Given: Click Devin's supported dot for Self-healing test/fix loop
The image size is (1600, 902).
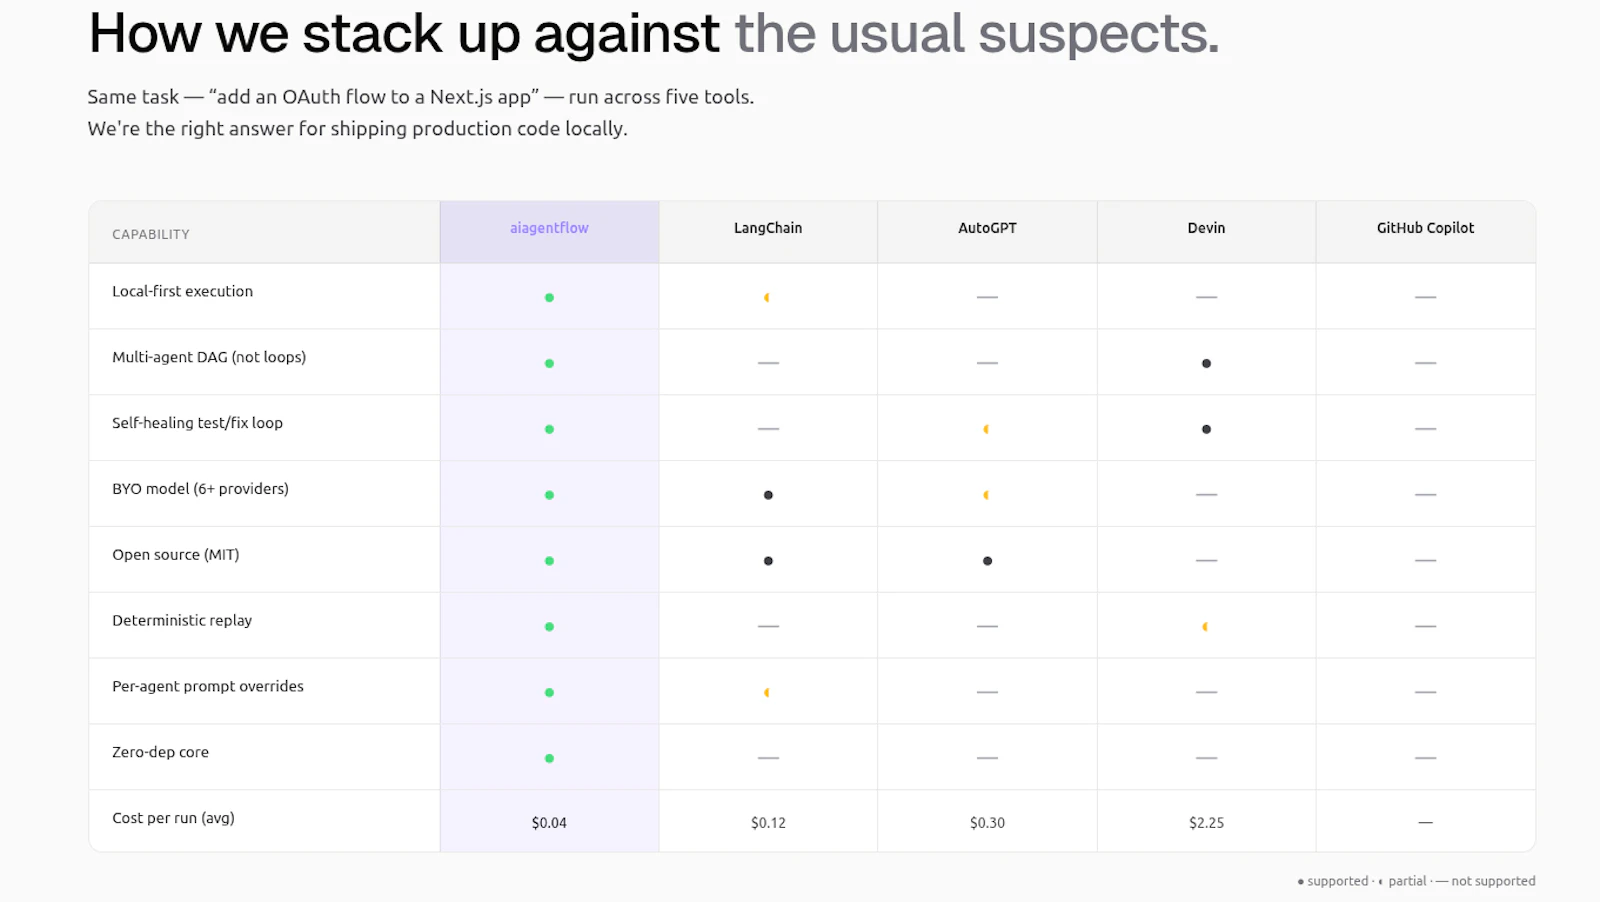Looking at the screenshot, I should [x=1206, y=429].
